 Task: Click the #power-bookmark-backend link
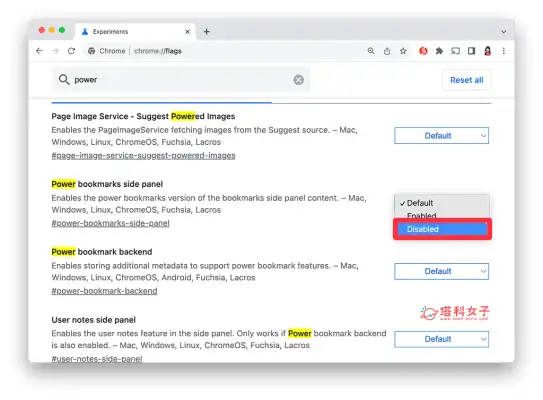[x=104, y=291]
